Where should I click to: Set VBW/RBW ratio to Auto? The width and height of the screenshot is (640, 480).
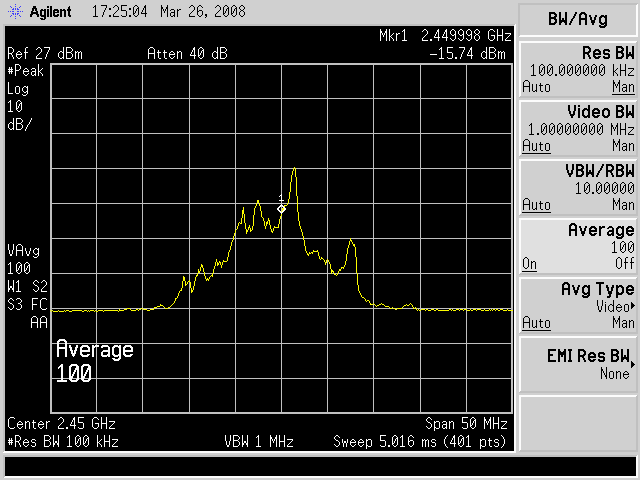pos(536,206)
